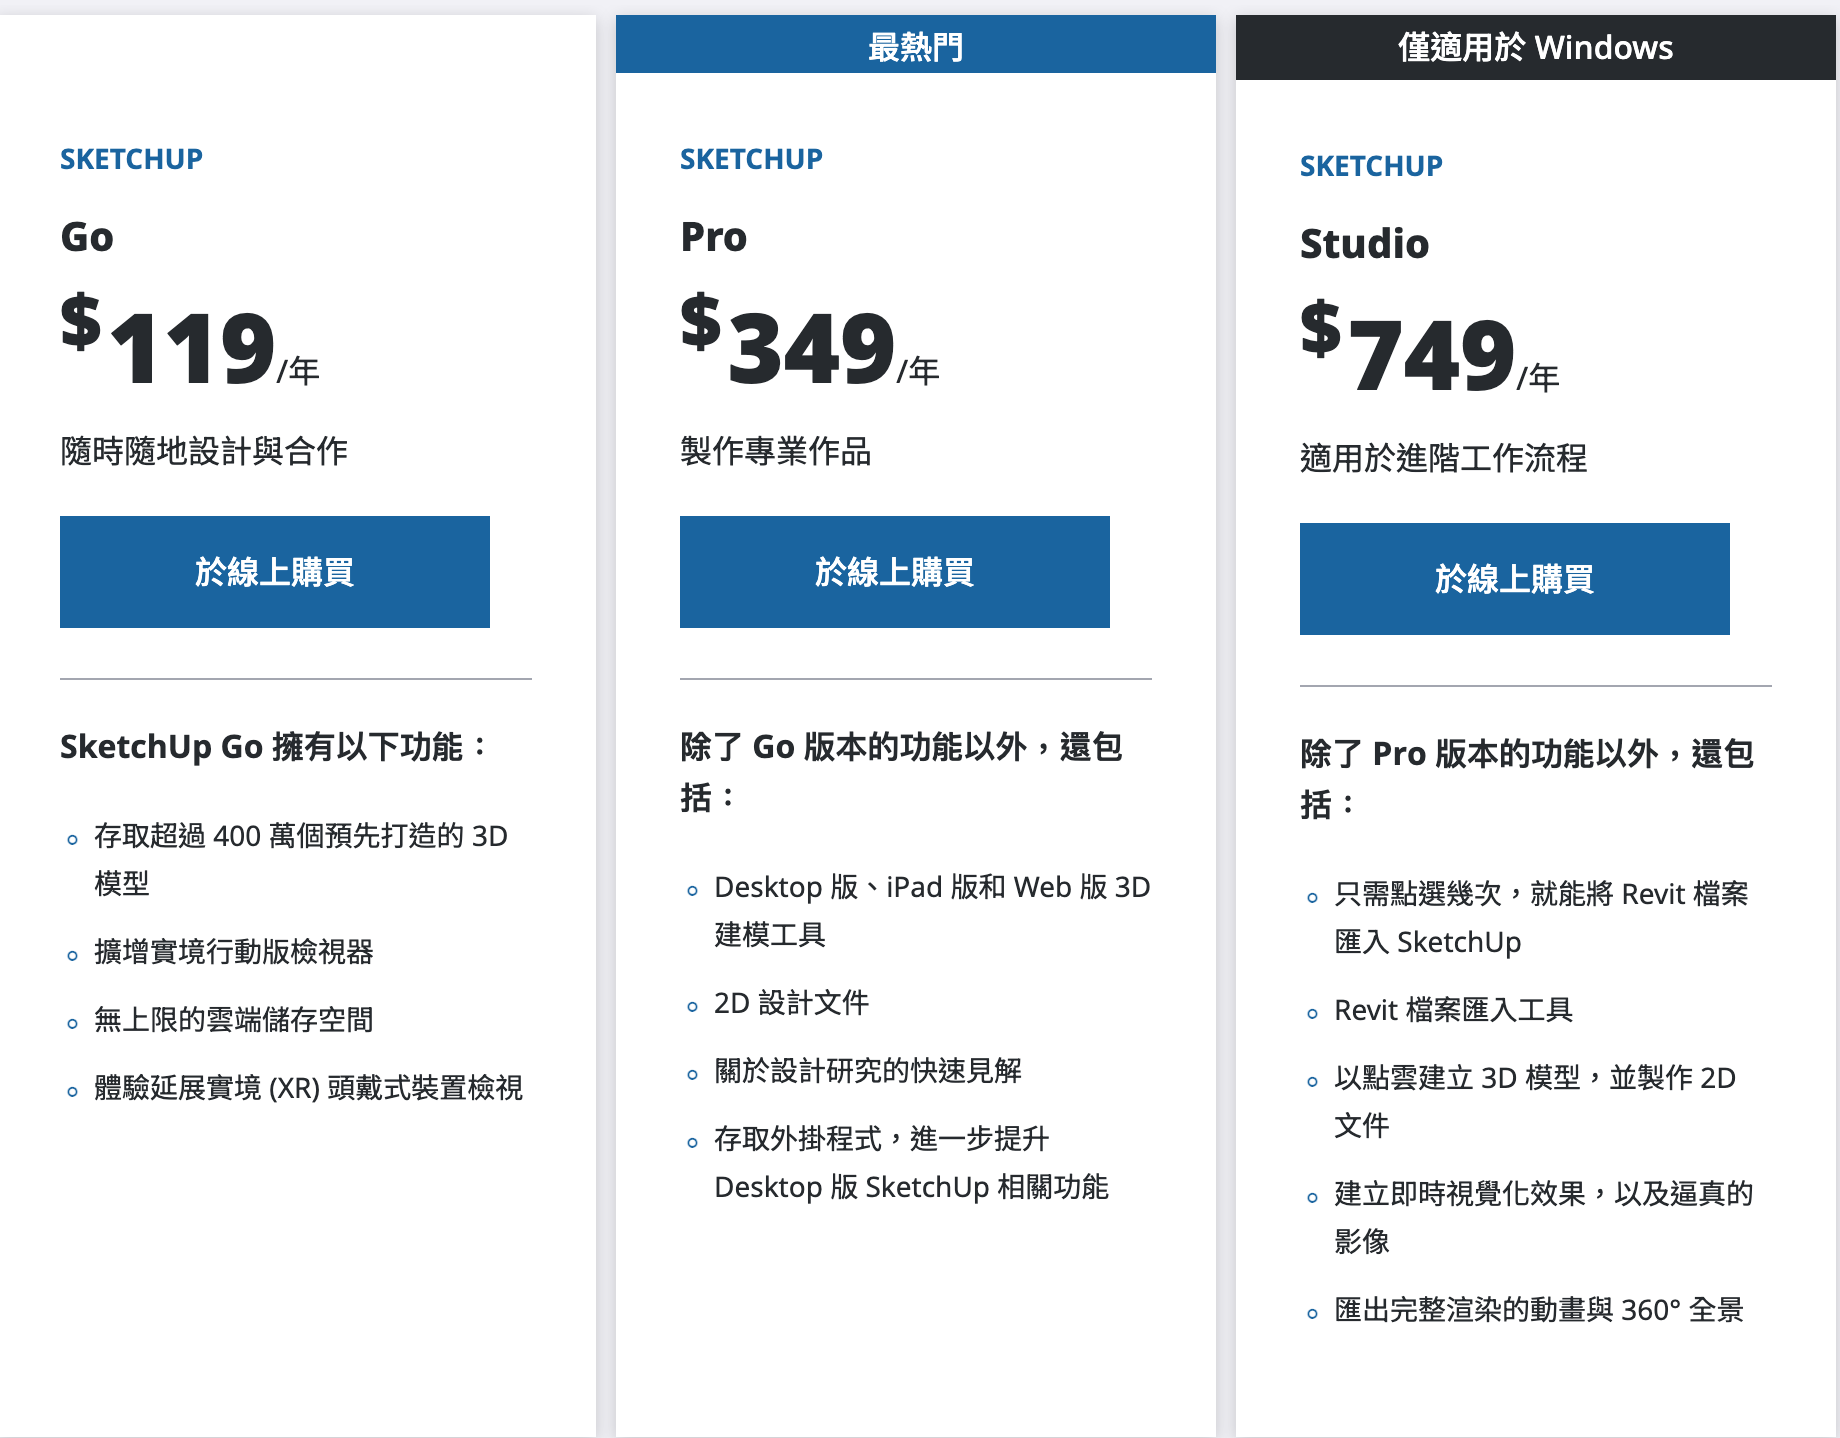Click the 製作專業作品 tagline

click(x=775, y=452)
